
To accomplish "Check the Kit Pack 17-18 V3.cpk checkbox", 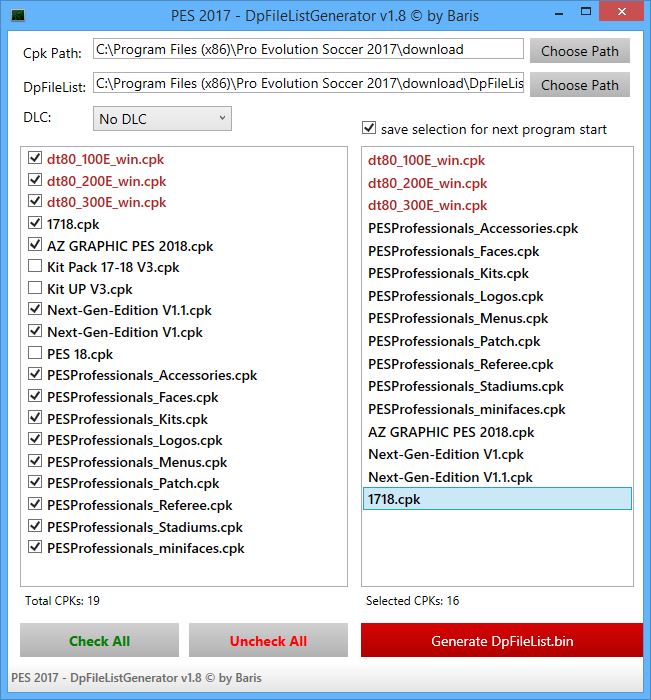I will (35, 266).
